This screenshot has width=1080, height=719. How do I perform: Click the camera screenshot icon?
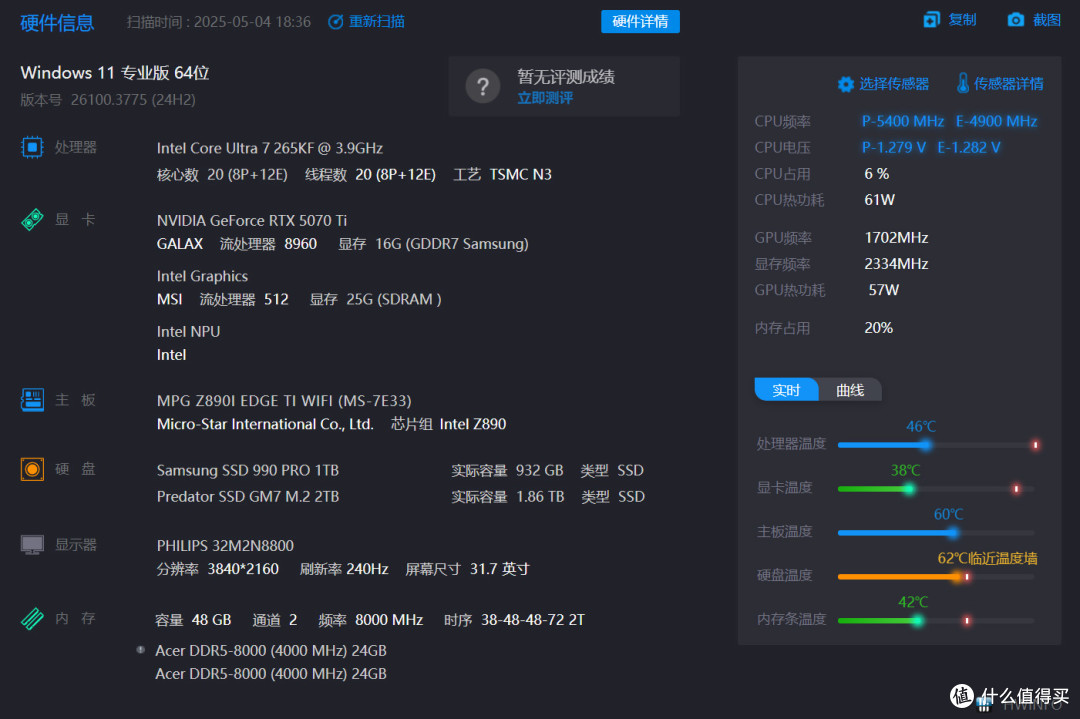pos(1015,19)
